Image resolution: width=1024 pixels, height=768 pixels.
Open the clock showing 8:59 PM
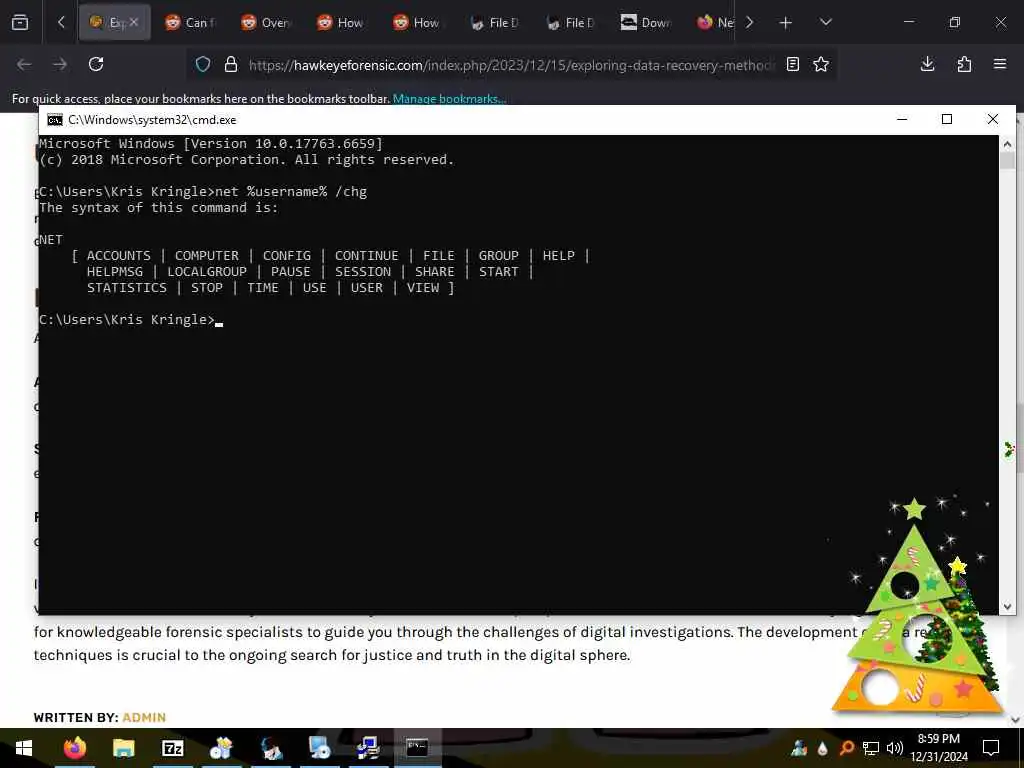pos(939,748)
